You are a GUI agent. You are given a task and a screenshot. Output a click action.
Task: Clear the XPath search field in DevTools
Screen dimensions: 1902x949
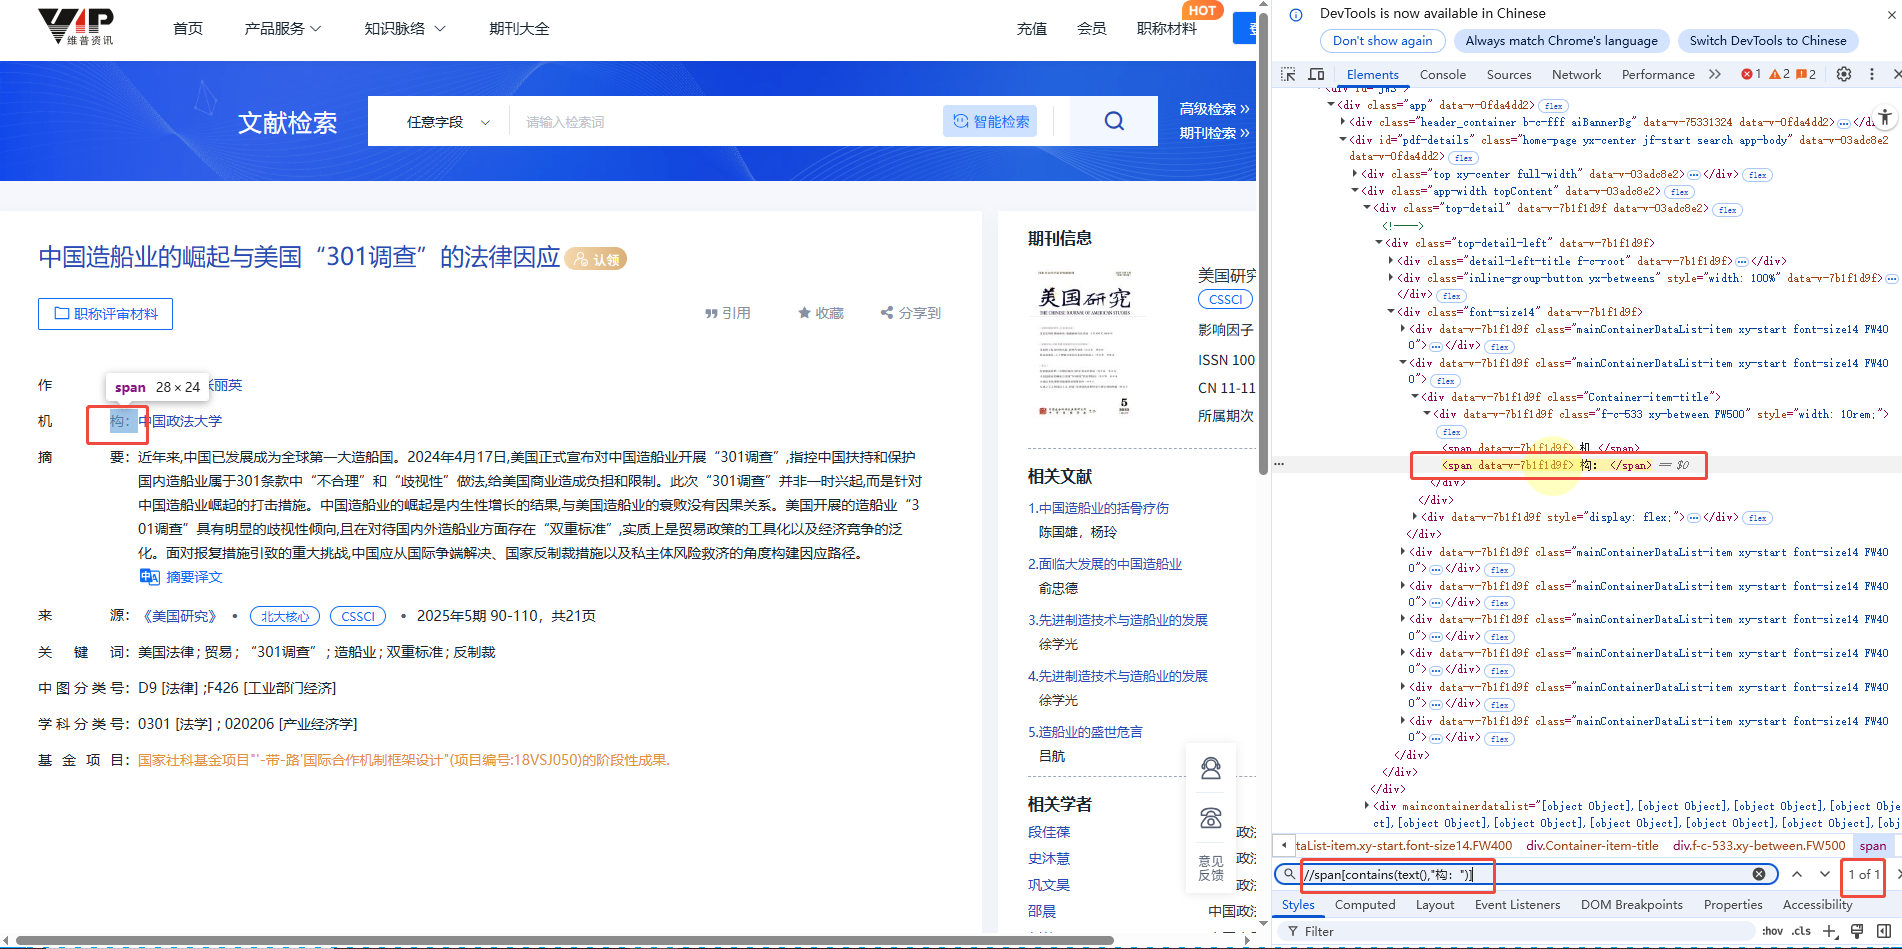[1759, 874]
